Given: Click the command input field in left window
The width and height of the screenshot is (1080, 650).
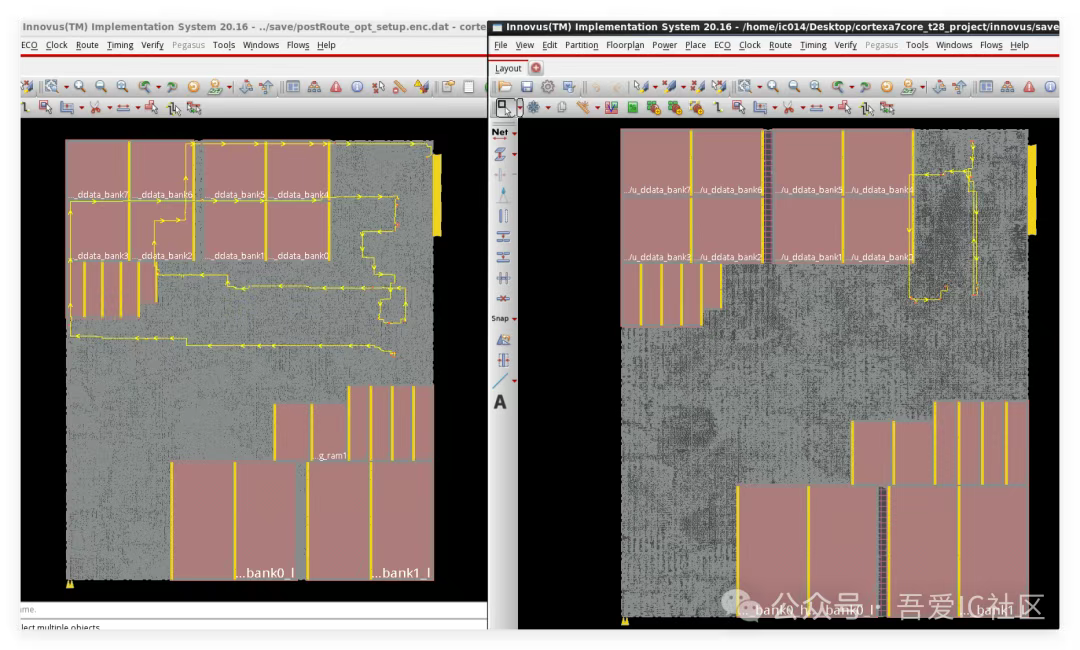Looking at the screenshot, I should tap(253, 609).
